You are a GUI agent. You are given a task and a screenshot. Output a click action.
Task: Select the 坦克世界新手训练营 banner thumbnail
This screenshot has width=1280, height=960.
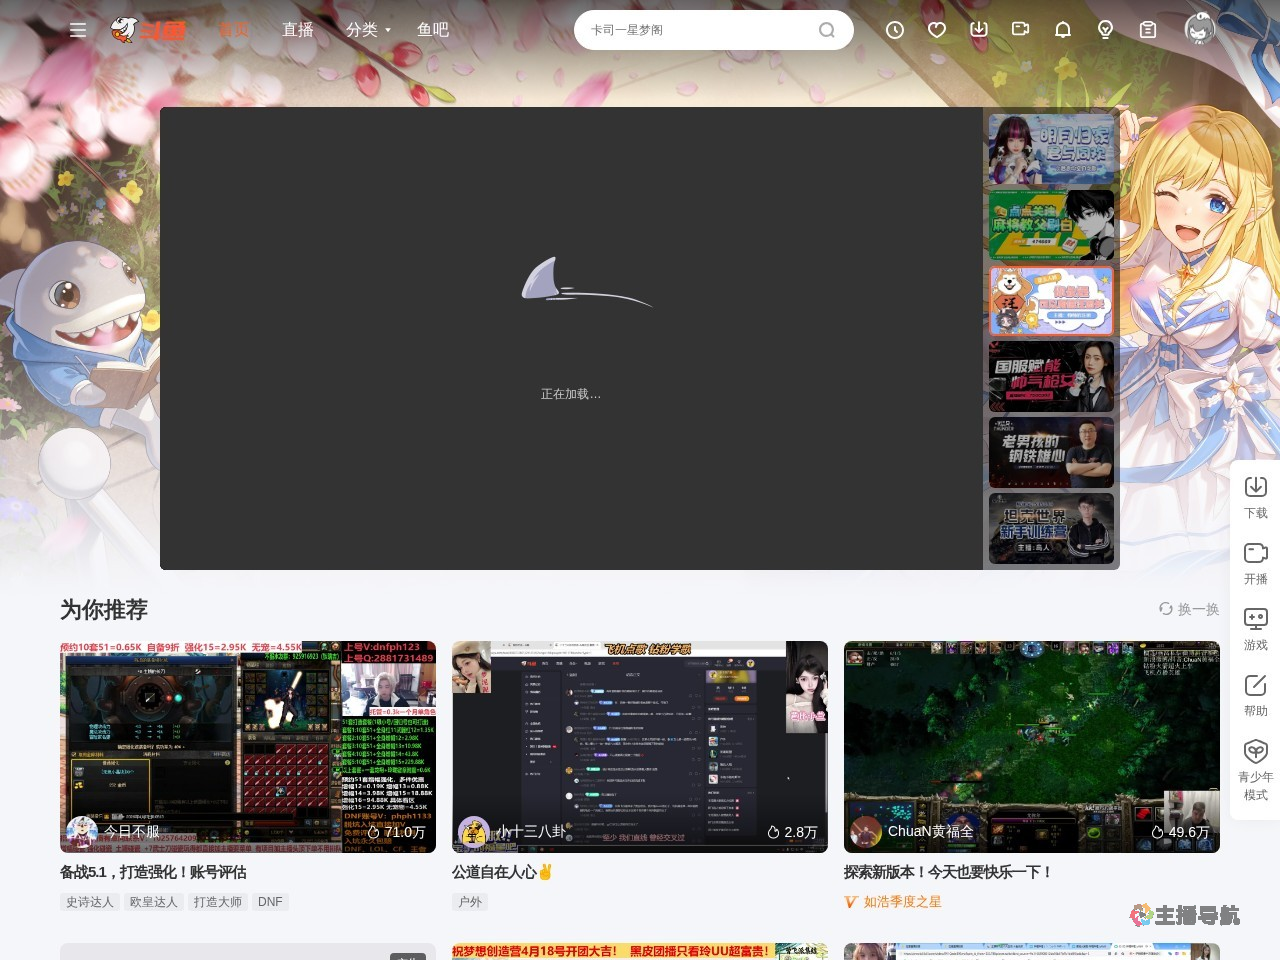click(x=1051, y=528)
